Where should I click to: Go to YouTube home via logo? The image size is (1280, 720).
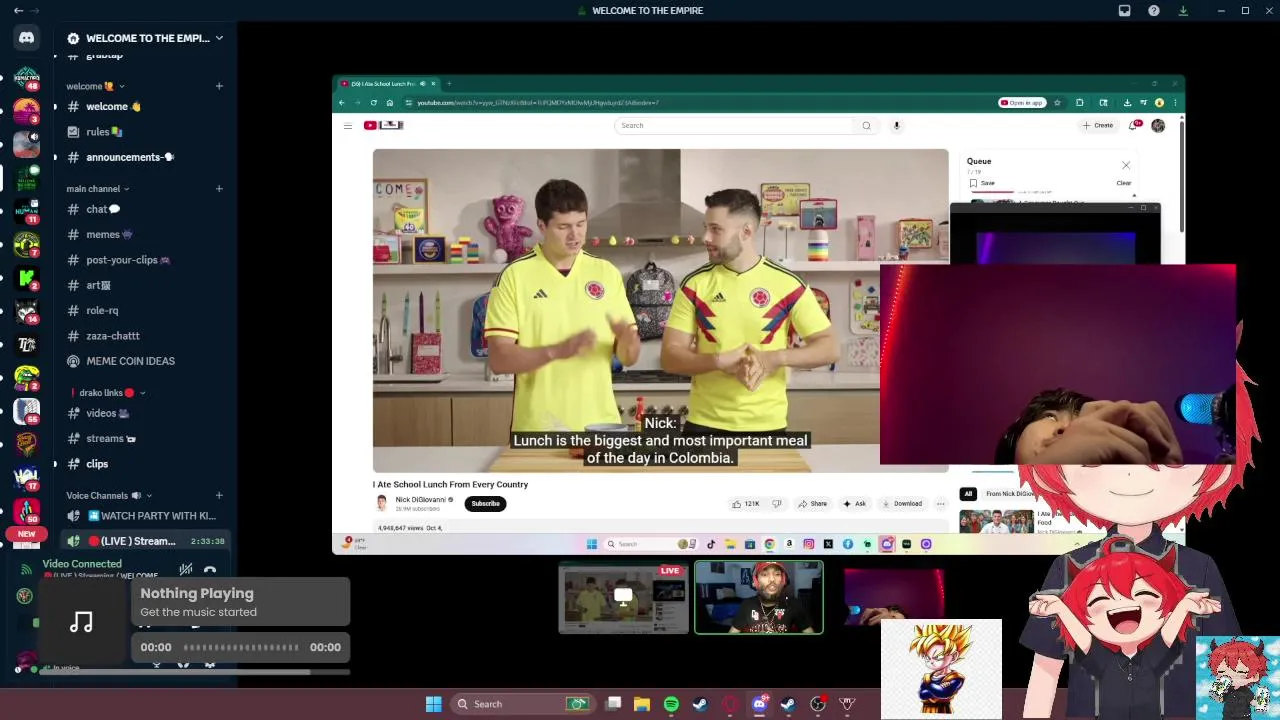tap(383, 125)
